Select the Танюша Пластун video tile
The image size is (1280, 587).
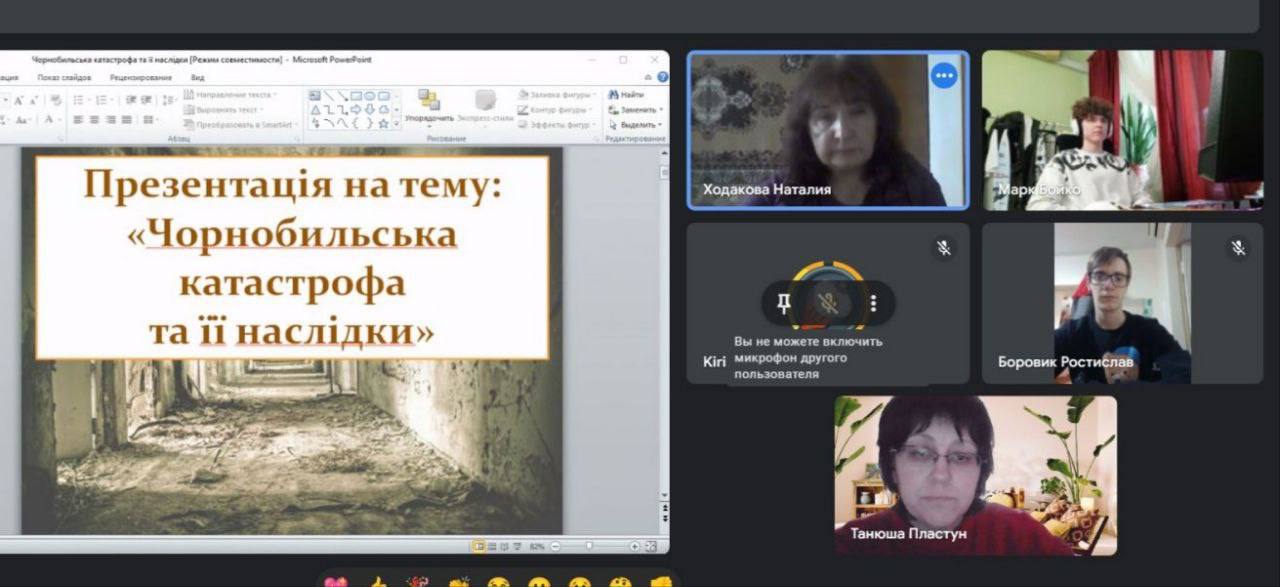coord(975,475)
